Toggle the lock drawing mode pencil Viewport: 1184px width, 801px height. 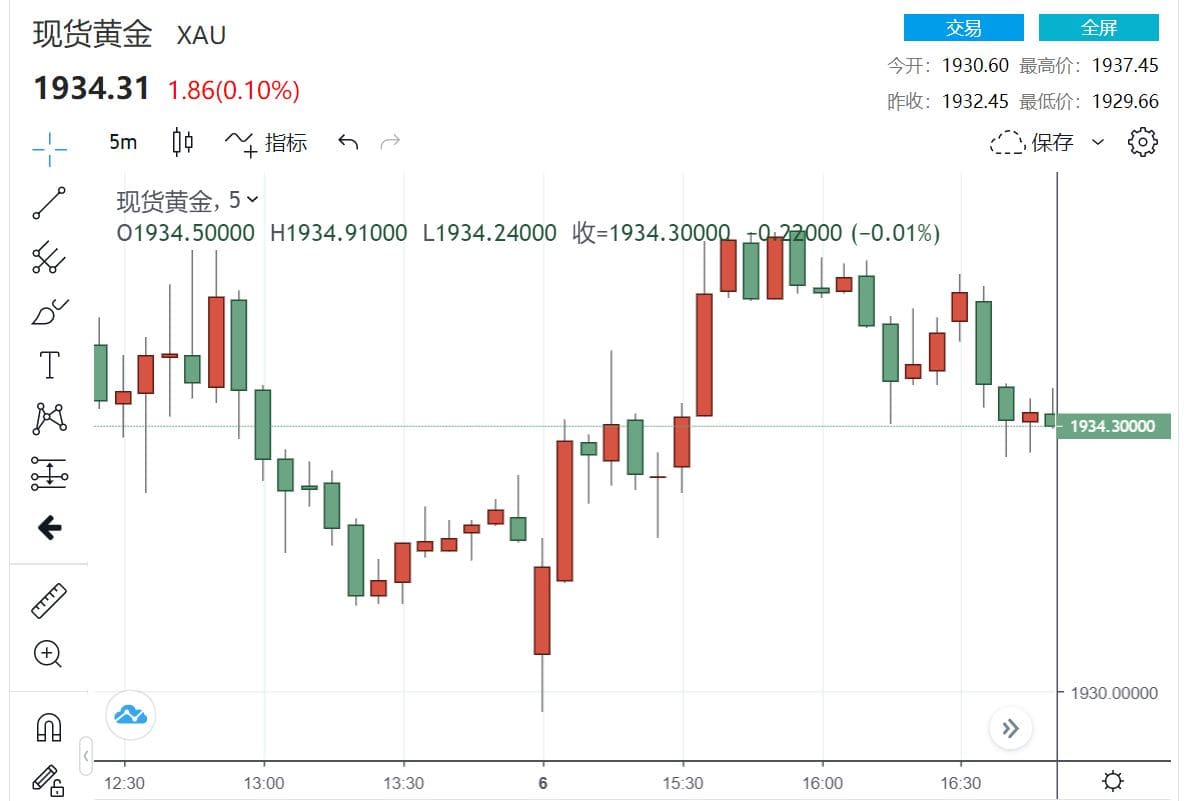(x=49, y=779)
